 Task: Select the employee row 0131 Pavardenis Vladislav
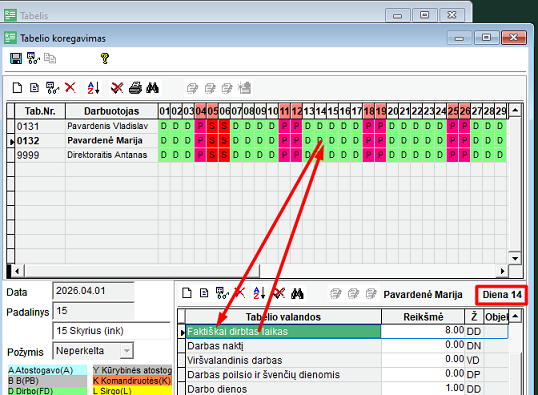(x=256, y=126)
